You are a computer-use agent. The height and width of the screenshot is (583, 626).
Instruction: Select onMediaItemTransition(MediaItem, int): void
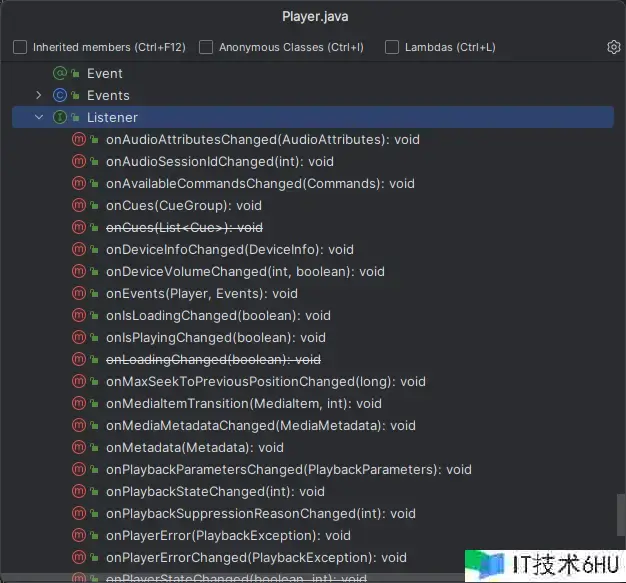coord(244,403)
